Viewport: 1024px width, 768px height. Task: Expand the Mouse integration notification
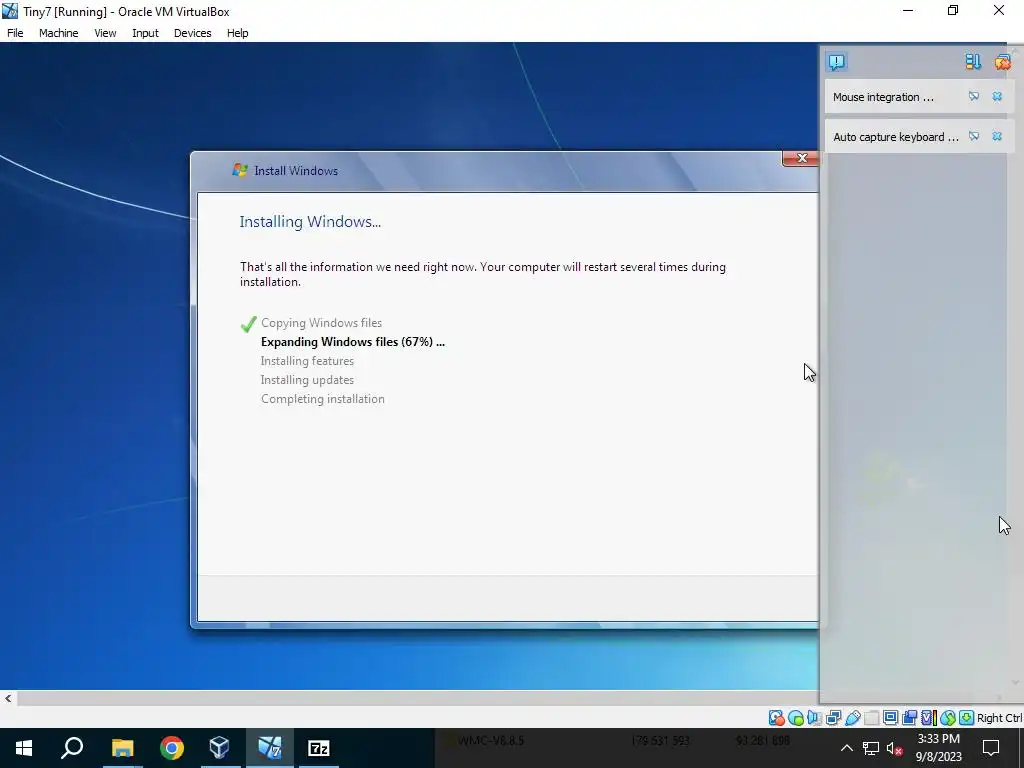click(x=883, y=97)
